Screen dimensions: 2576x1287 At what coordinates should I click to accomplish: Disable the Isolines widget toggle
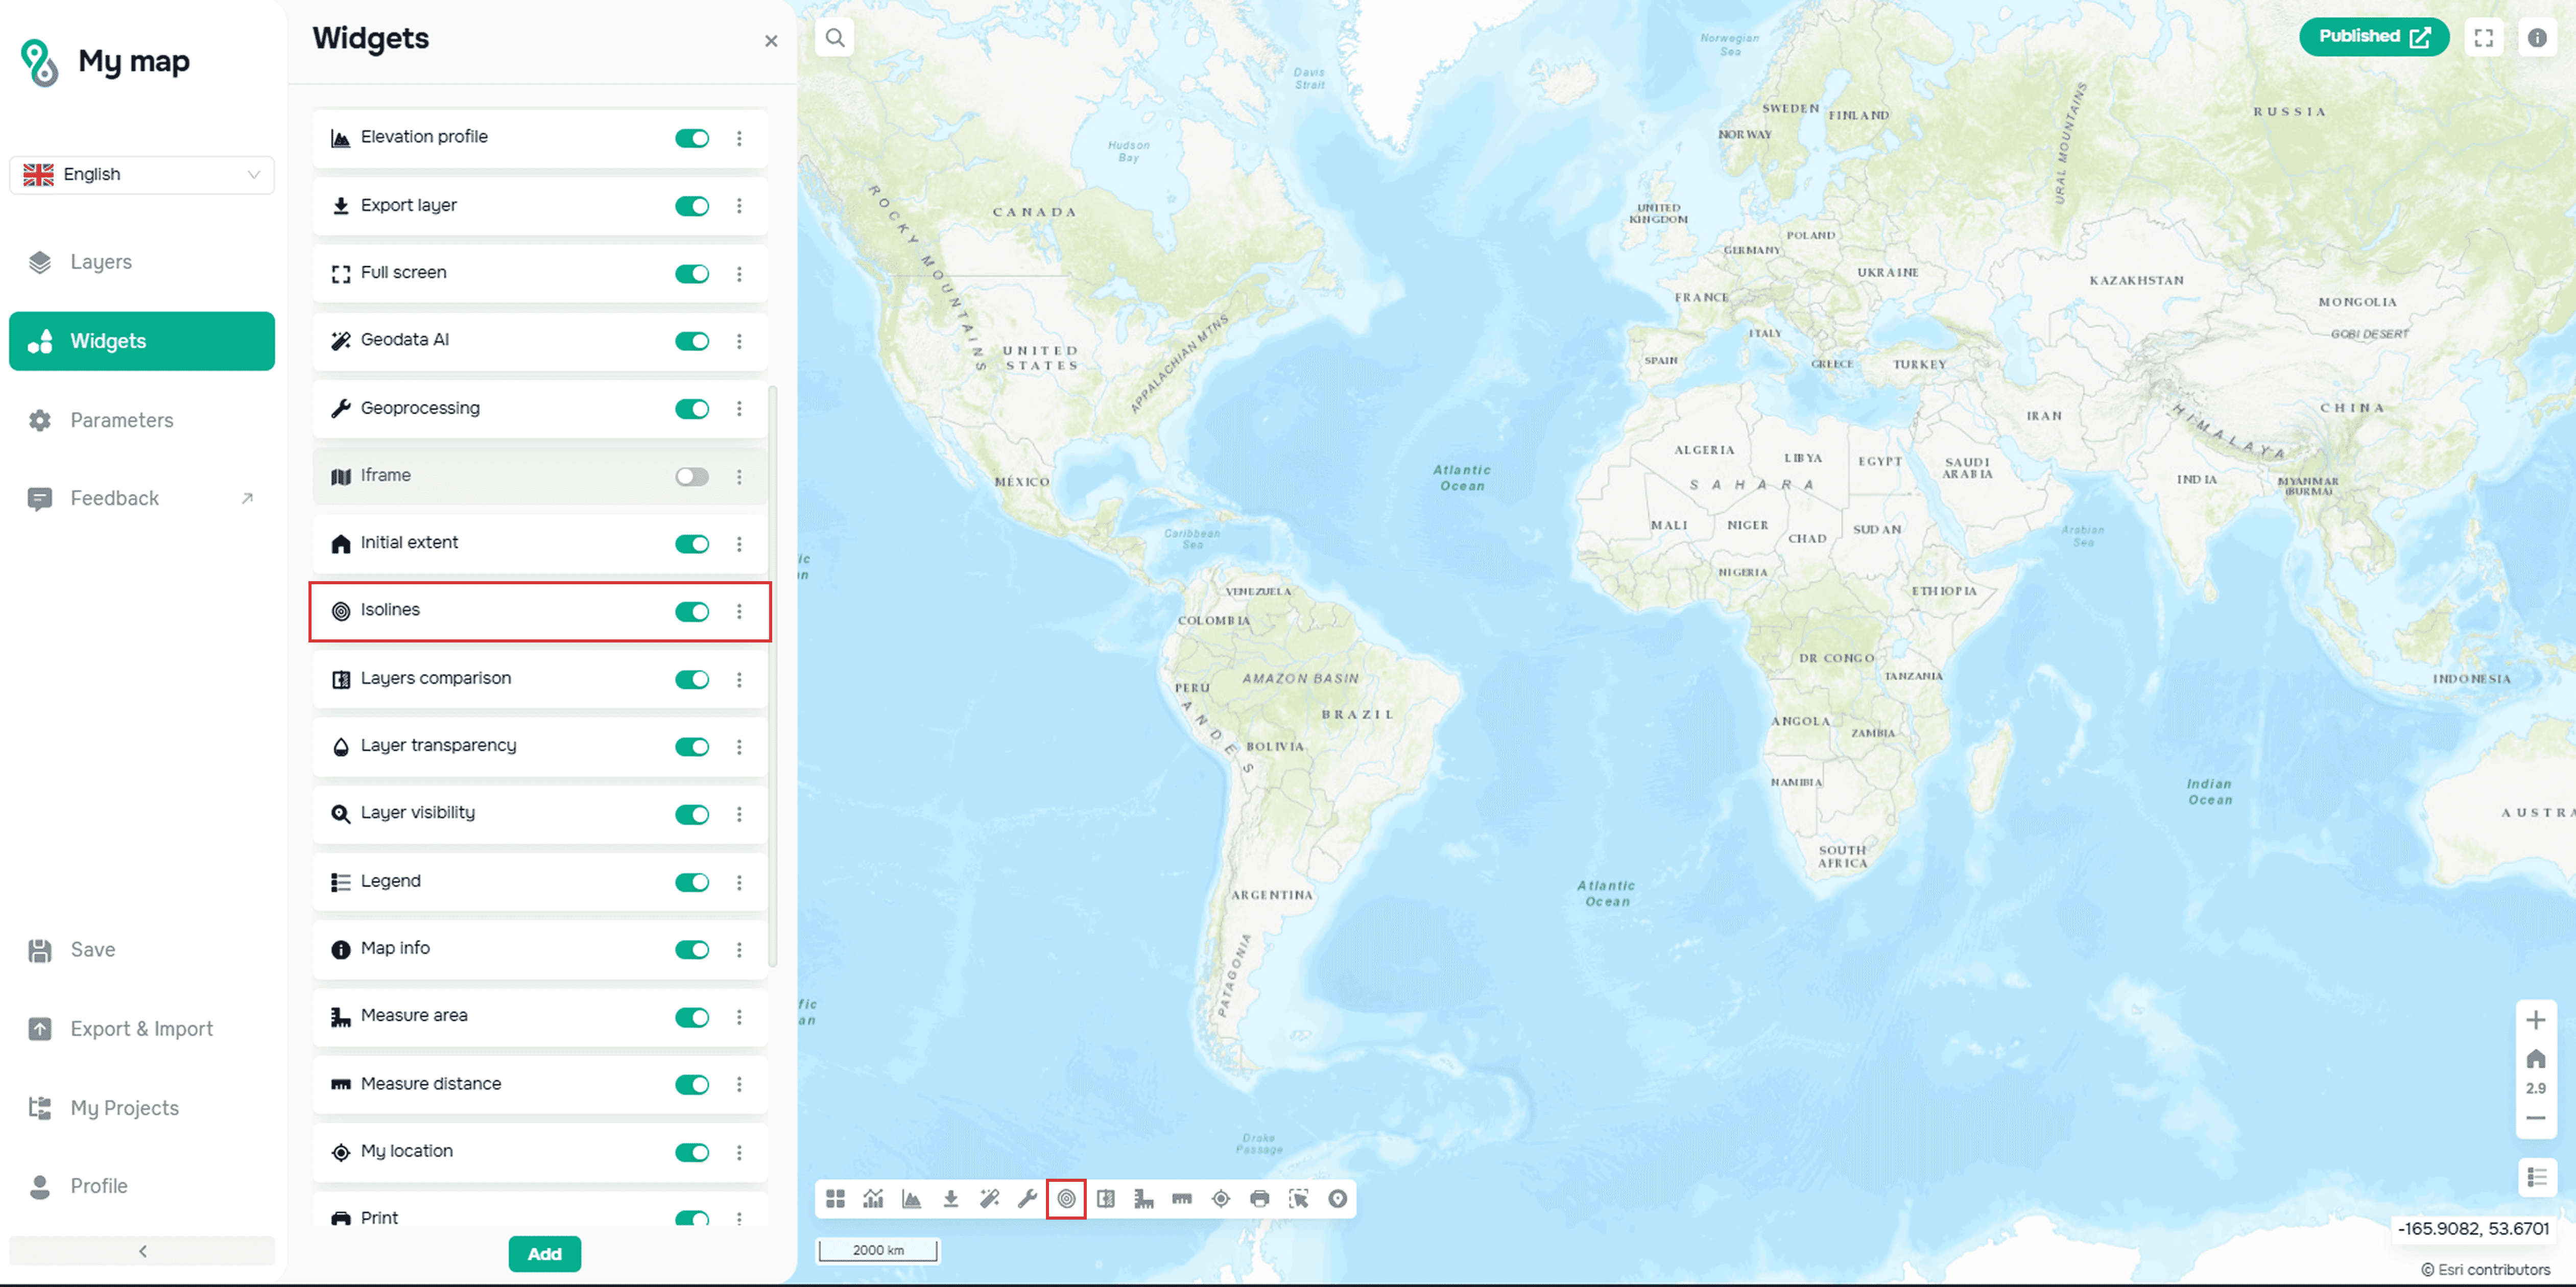click(691, 611)
